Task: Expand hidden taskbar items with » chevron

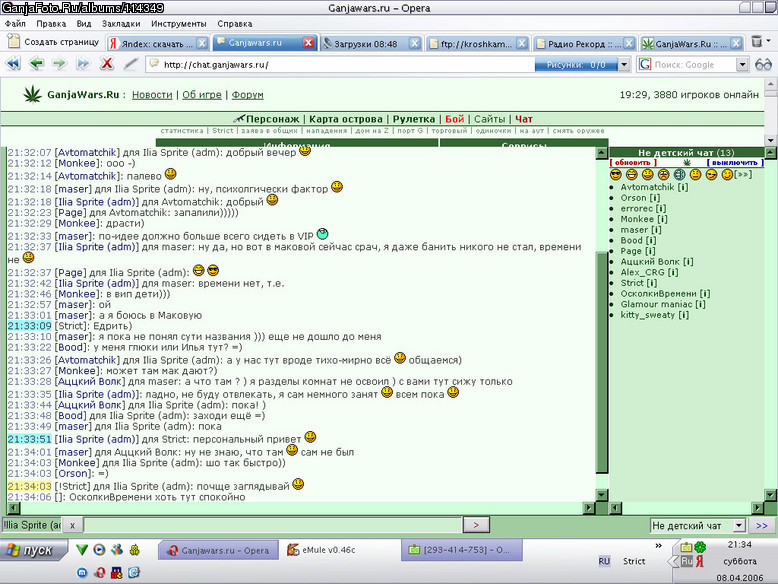Action: point(658,546)
